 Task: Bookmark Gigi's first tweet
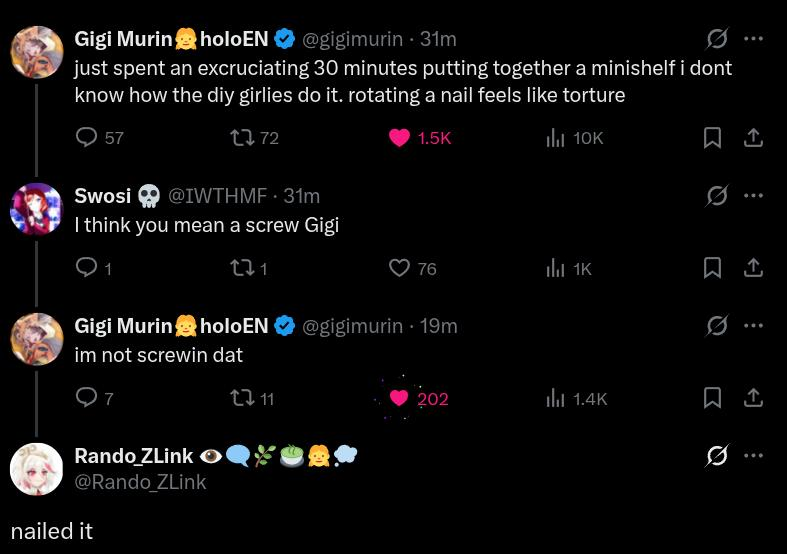(x=712, y=137)
